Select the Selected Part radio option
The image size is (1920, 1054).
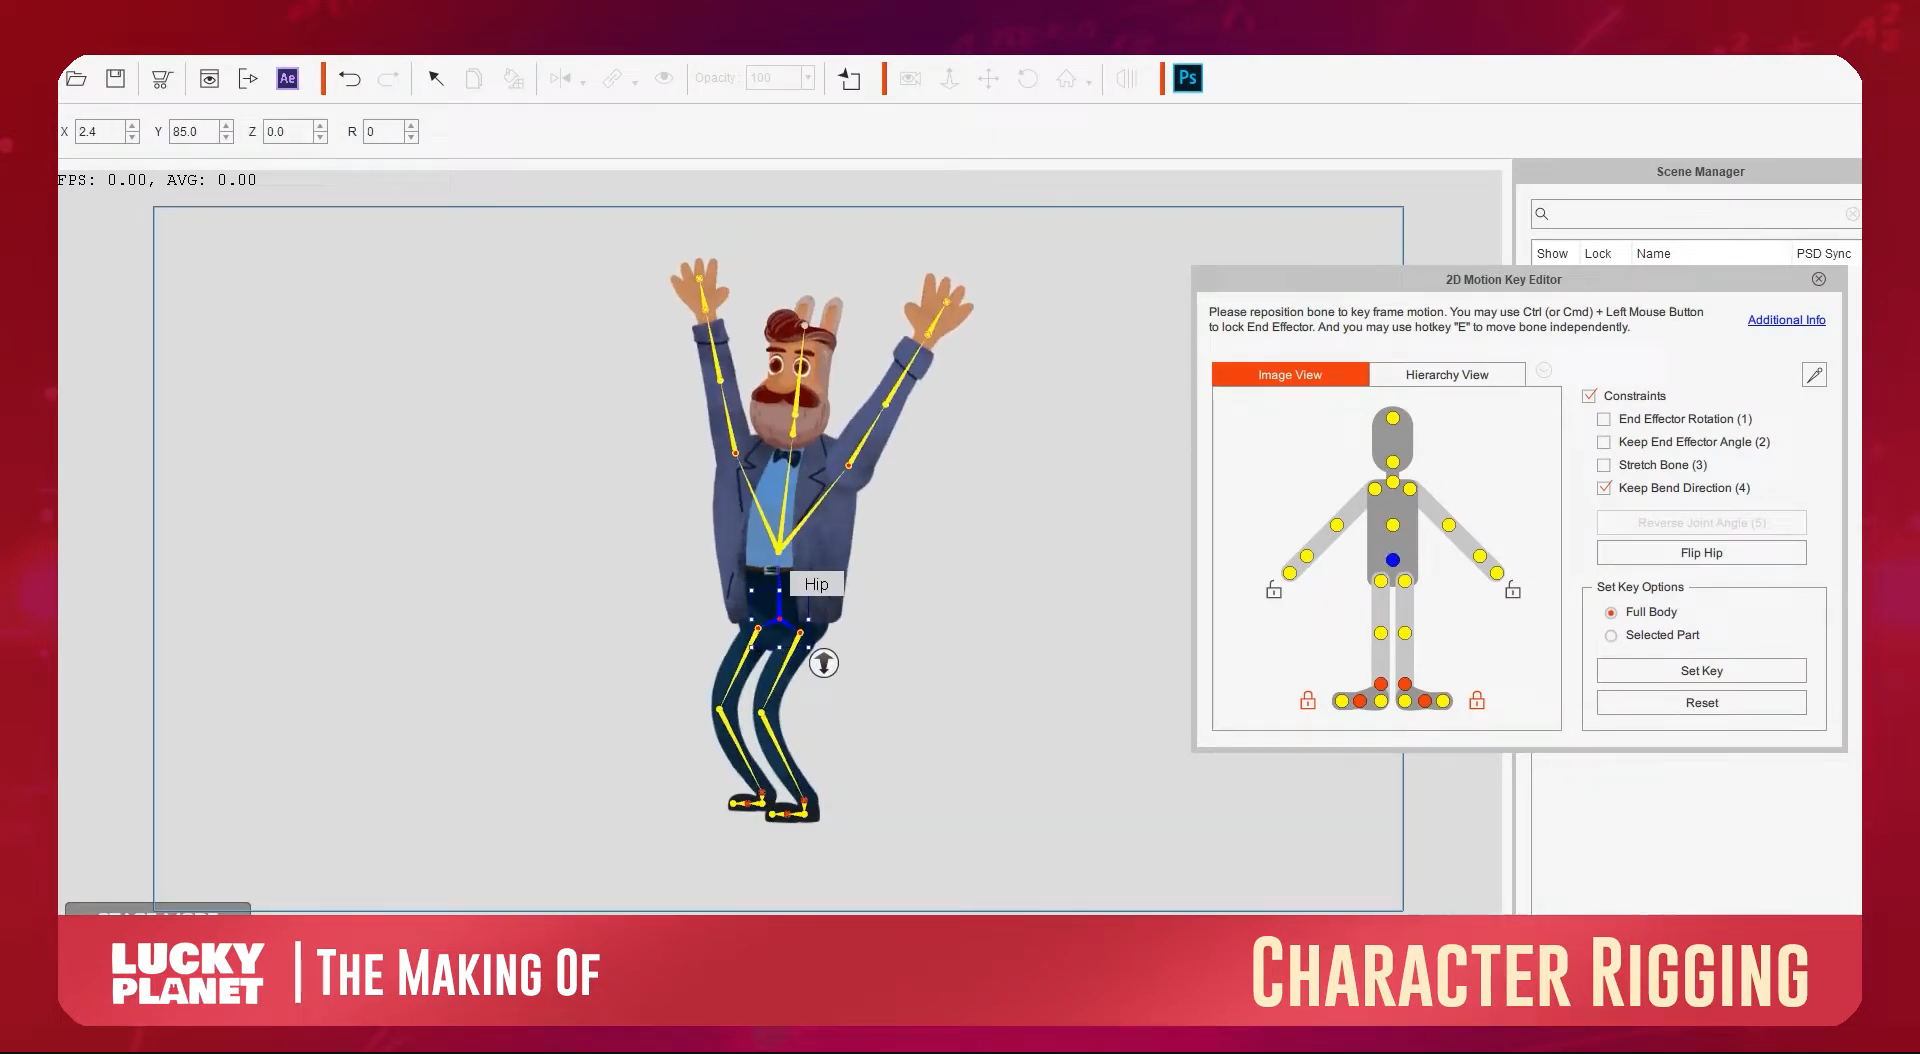[1611, 635]
